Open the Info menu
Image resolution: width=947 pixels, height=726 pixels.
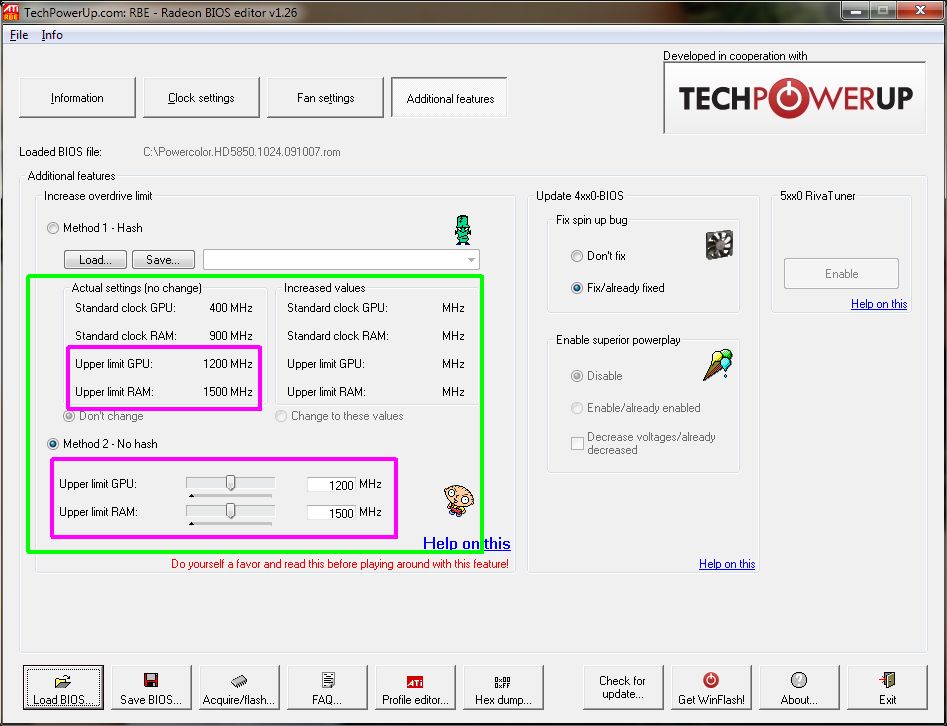click(x=52, y=35)
